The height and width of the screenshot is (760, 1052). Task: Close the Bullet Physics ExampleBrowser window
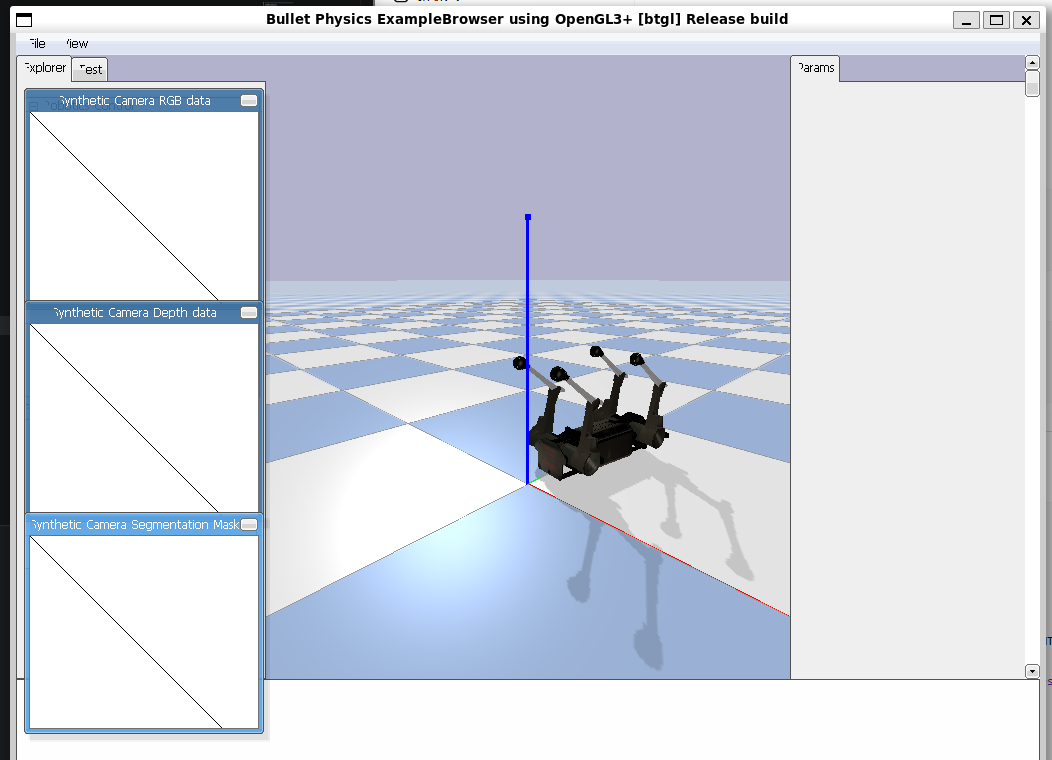[x=1026, y=20]
